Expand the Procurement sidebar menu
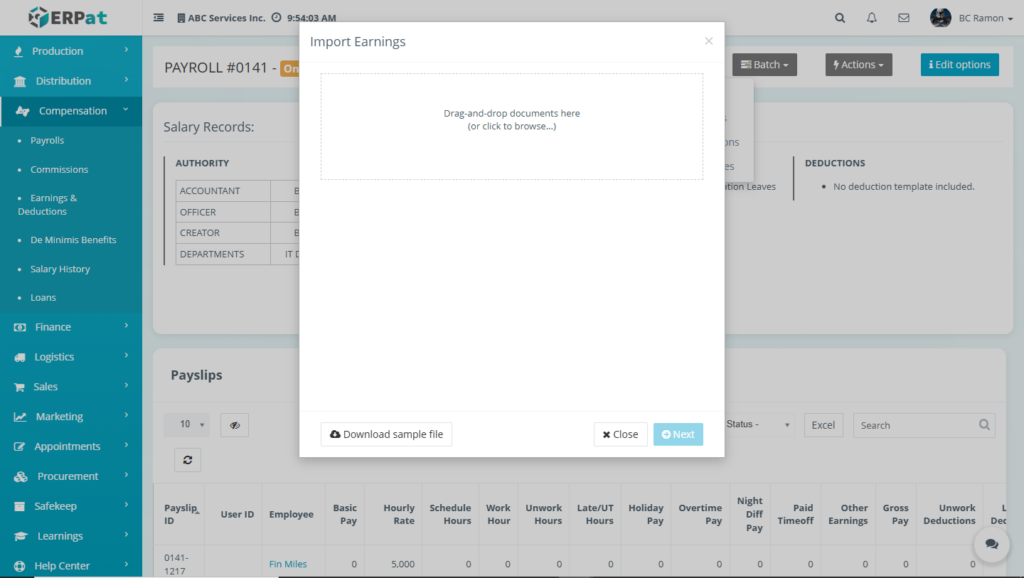This screenshot has width=1024, height=578. (71, 476)
